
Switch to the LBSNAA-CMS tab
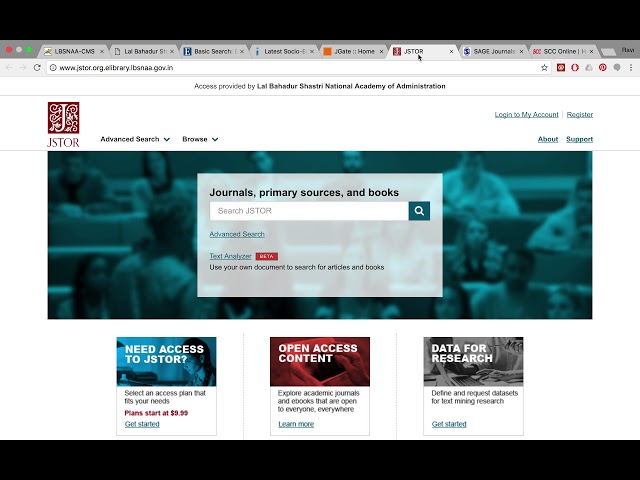click(74, 51)
